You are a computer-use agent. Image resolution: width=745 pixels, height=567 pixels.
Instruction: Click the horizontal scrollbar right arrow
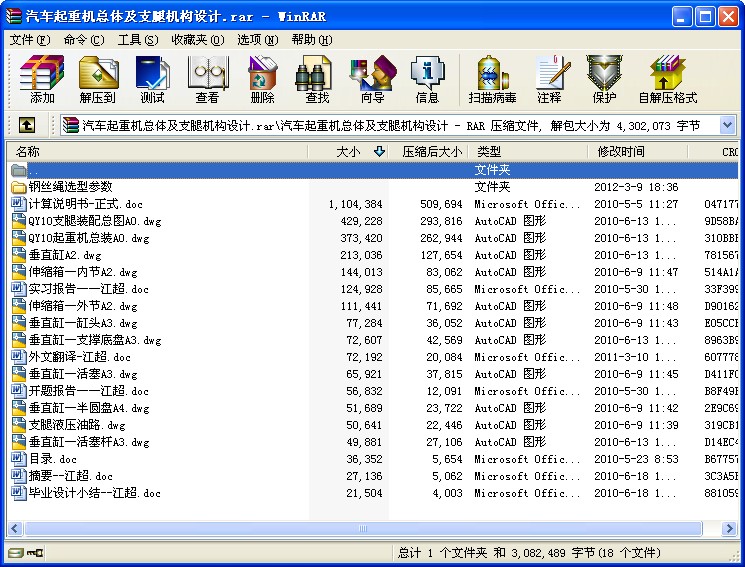[x=729, y=529]
